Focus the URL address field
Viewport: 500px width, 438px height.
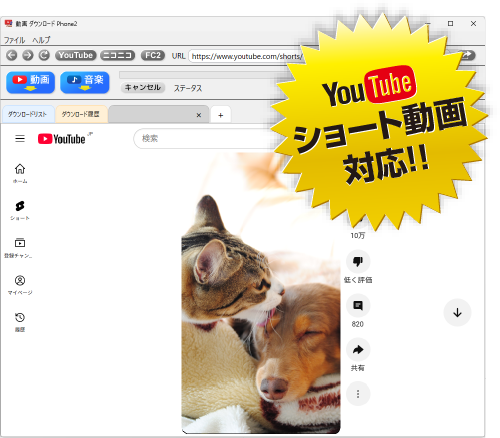(247, 56)
